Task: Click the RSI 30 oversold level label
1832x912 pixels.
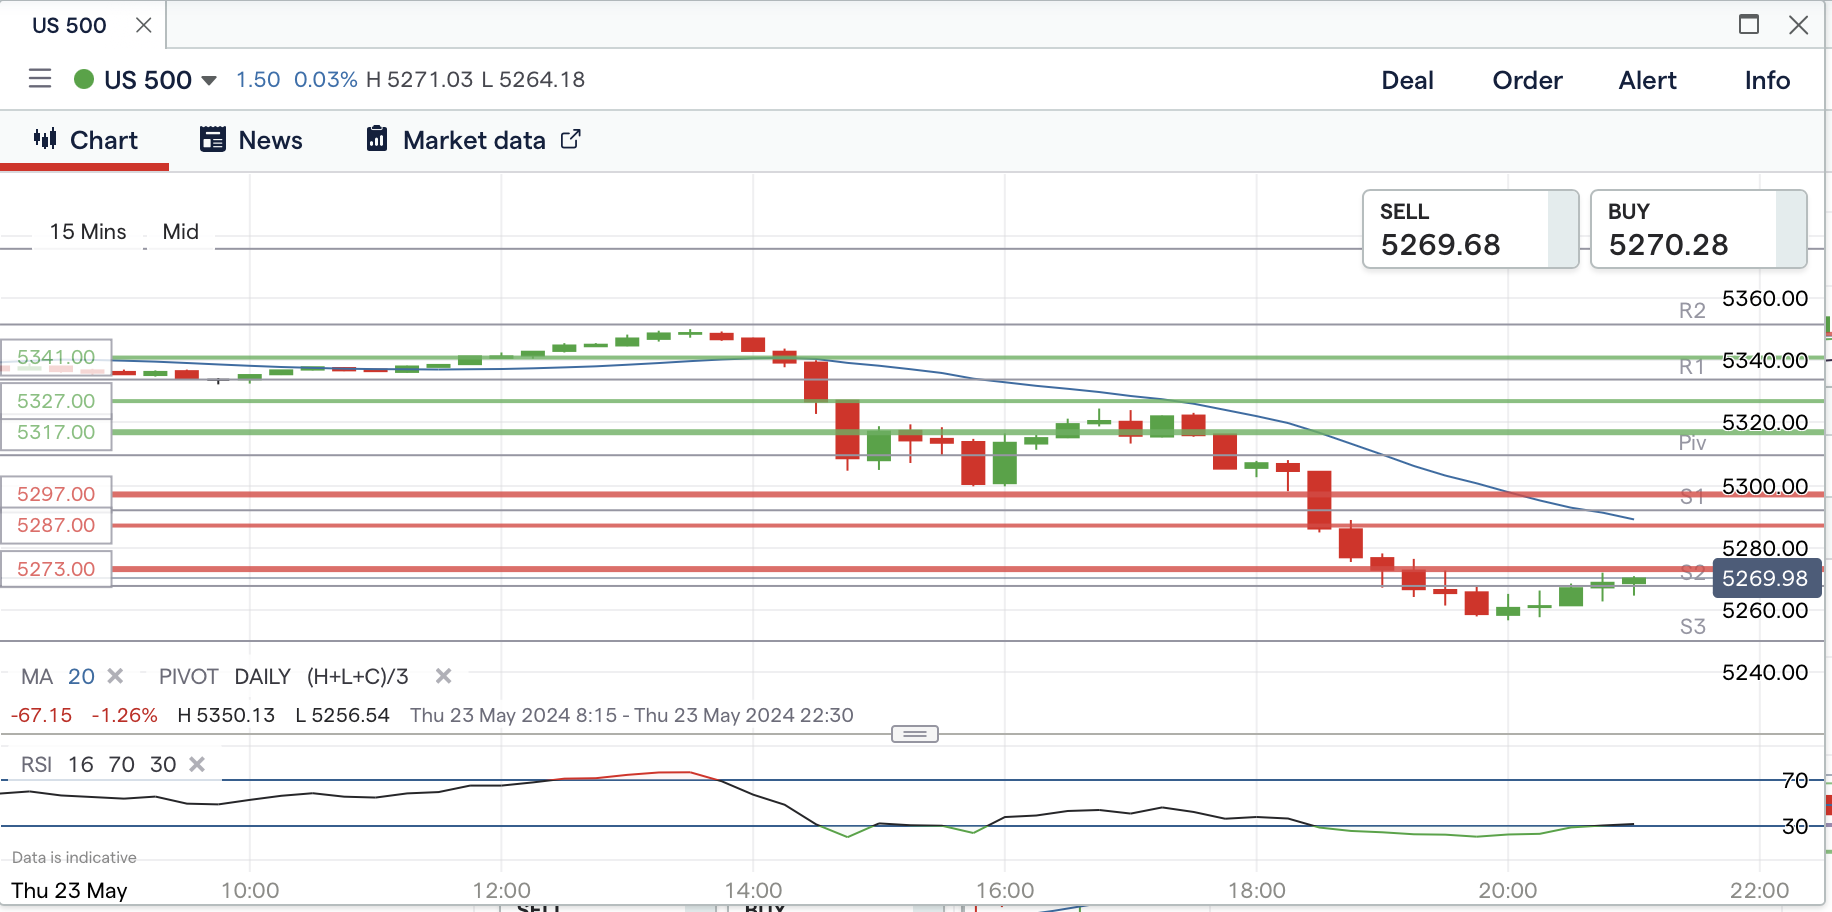Action: click(1795, 826)
